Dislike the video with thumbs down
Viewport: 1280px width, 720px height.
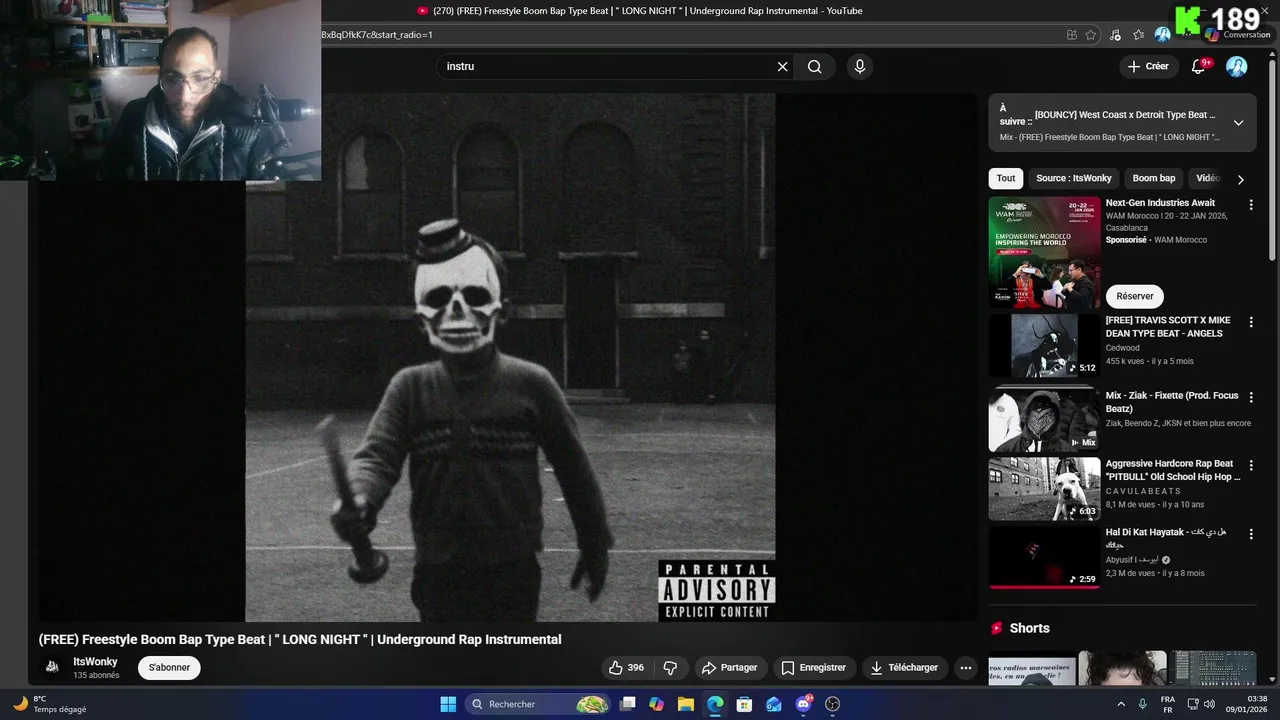[x=671, y=668]
